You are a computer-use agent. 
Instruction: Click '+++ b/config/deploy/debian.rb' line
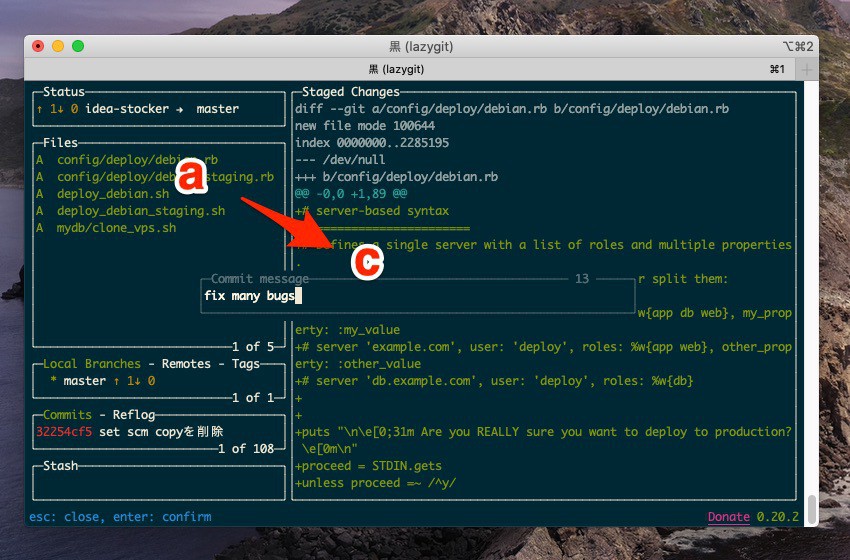click(x=396, y=177)
